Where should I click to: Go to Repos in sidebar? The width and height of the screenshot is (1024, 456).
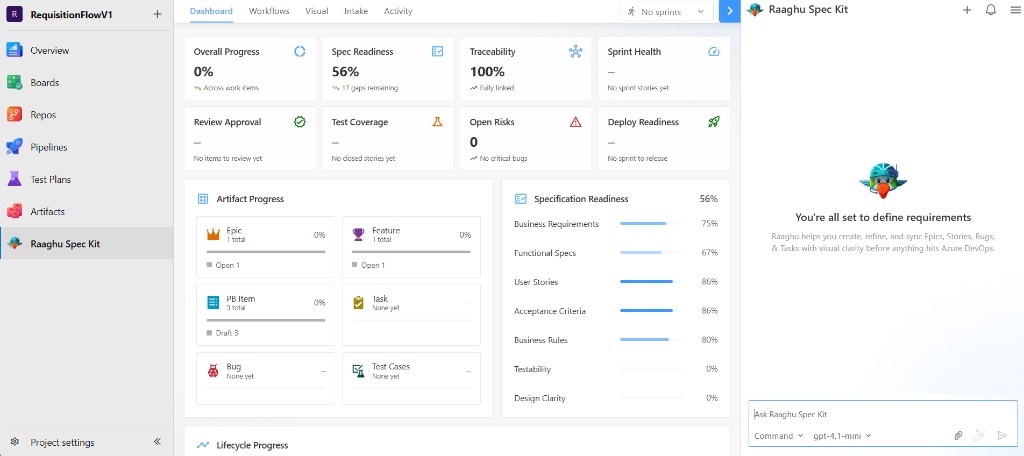pyautogui.click(x=86, y=114)
